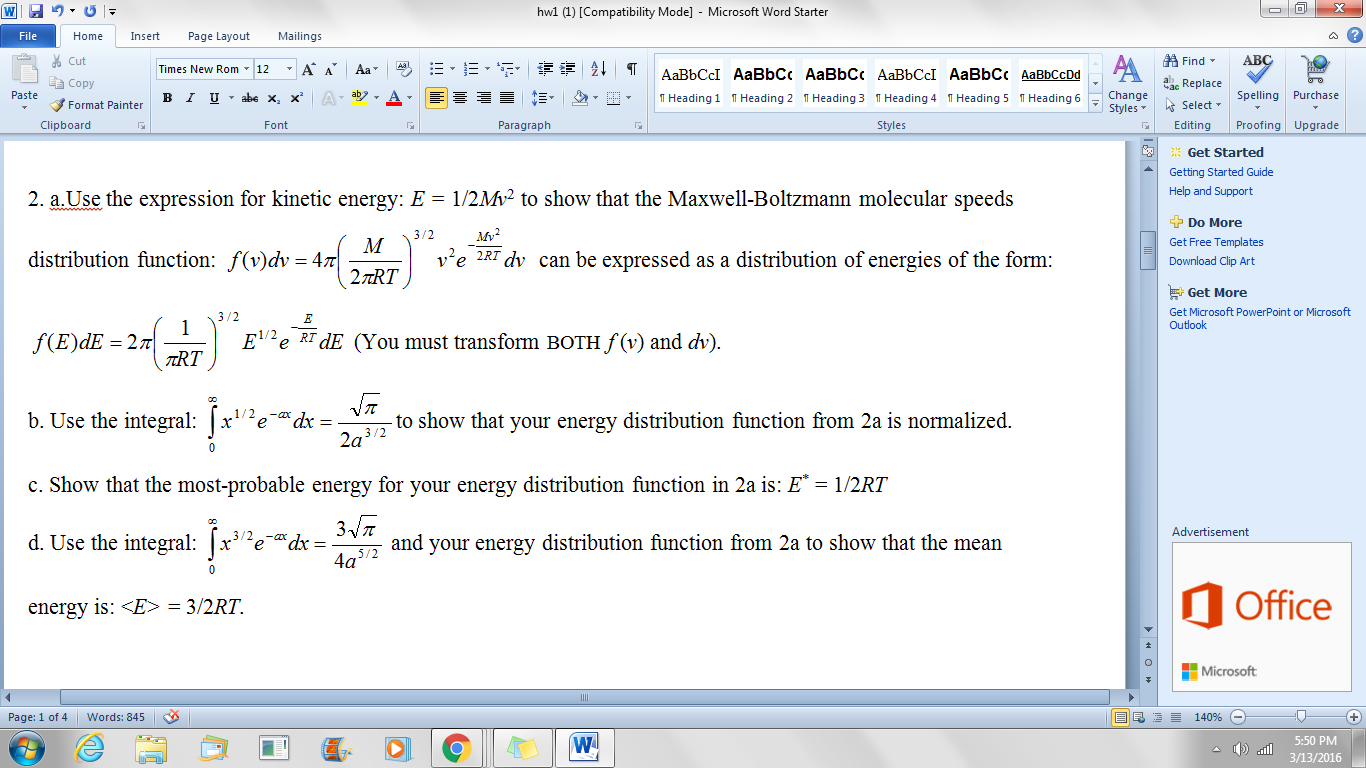Click the zoom slider handle
Screen dimensions: 1366x768
[1300, 717]
